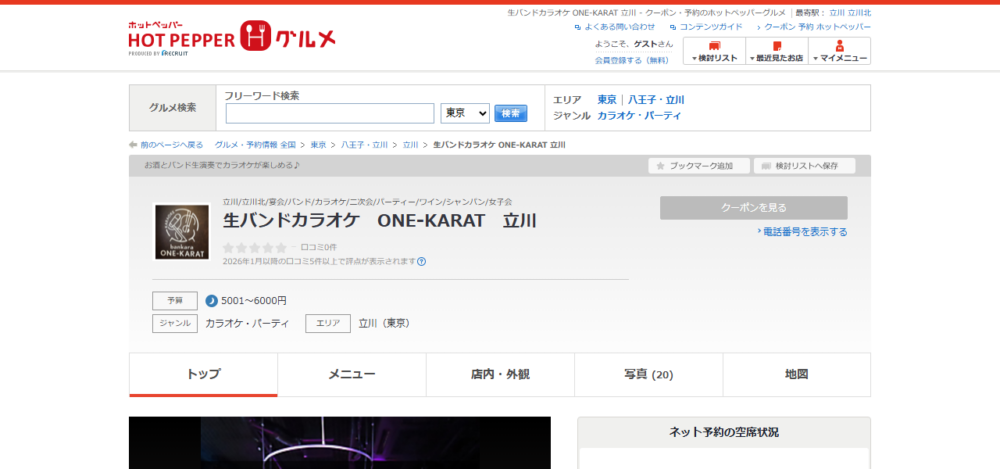Open the 検討リスト menu

[x=714, y=51]
